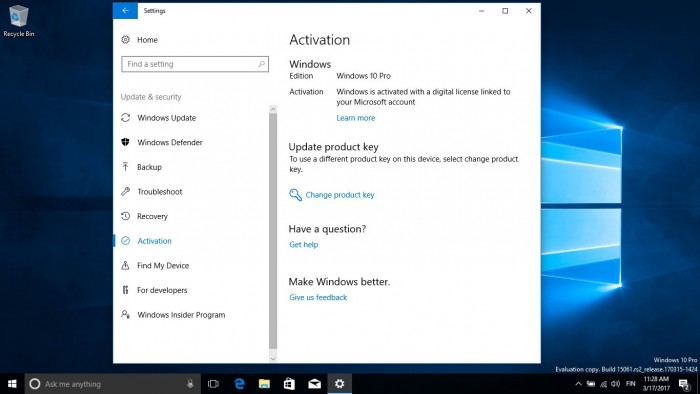
Task: Click the Windows 10 Pro edition text
Action: 363,76
